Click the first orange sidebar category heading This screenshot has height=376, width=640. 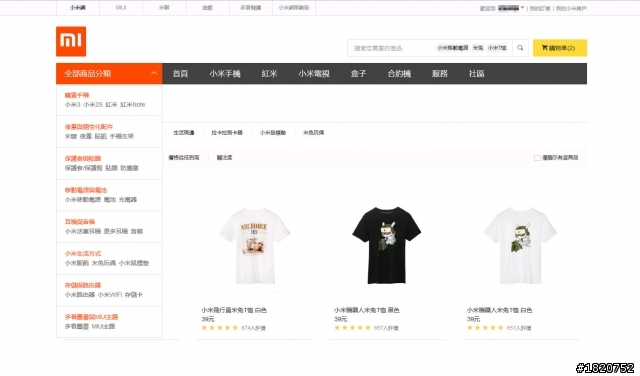pos(77,95)
